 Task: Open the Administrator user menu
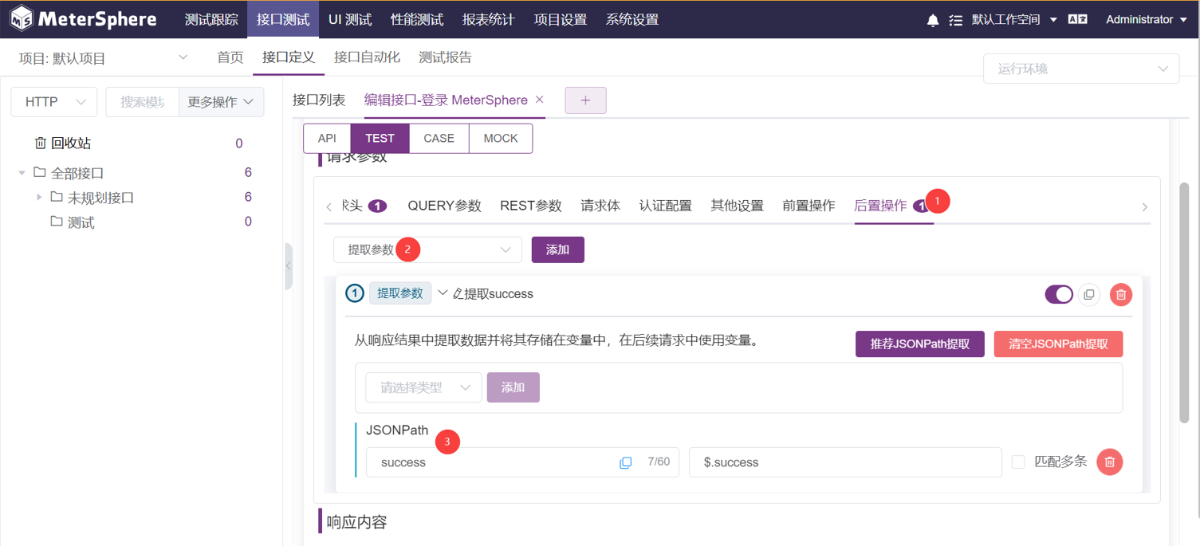click(1145, 20)
